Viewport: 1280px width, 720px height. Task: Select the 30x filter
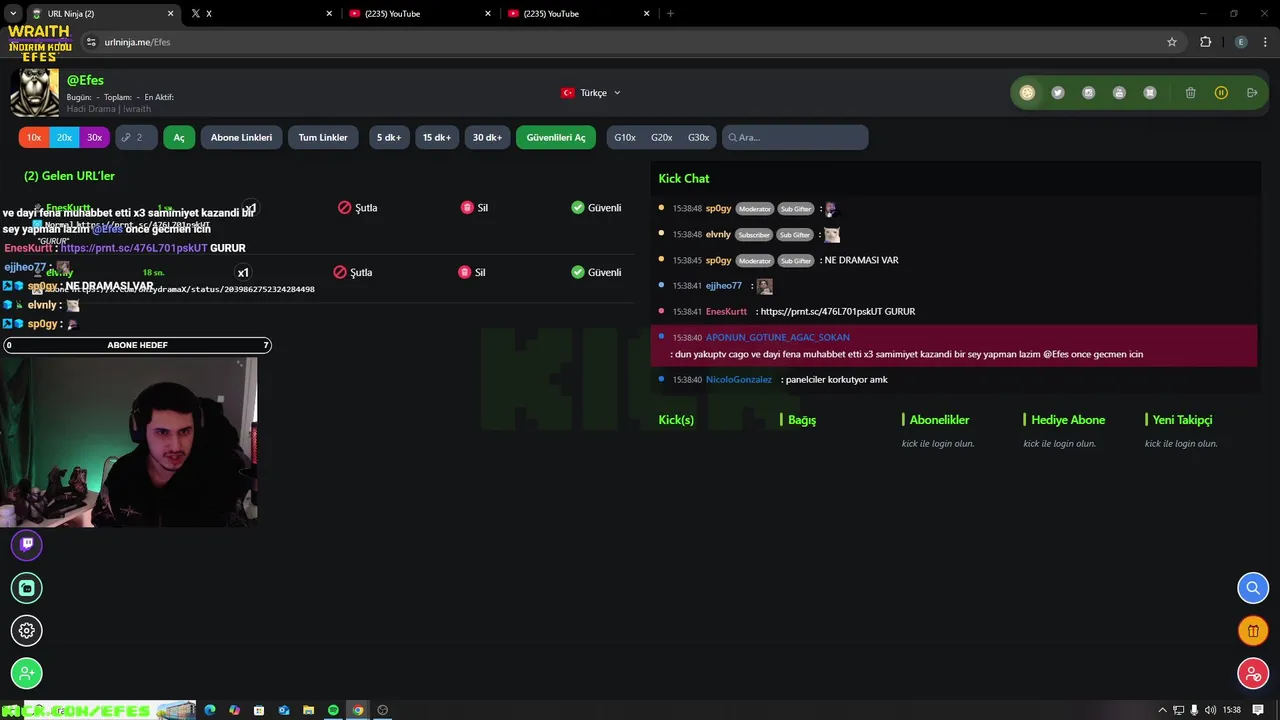tap(94, 138)
